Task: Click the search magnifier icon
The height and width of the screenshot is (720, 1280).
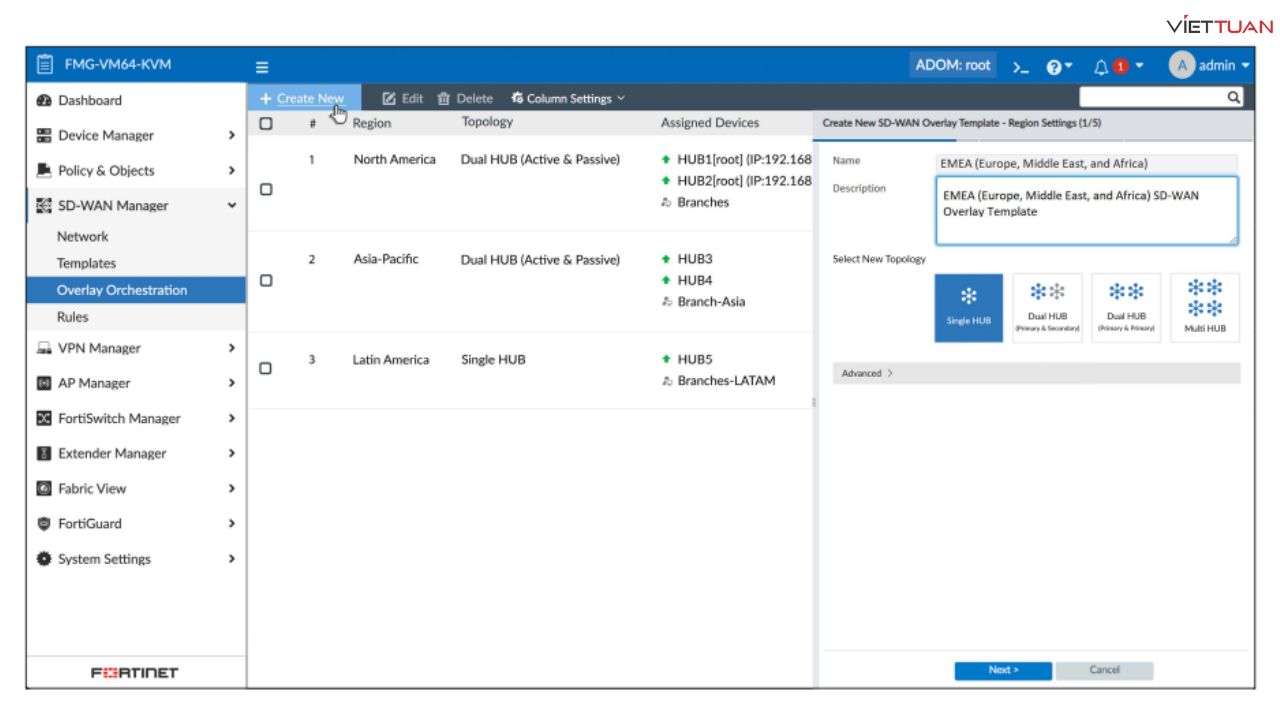Action: point(1234,98)
